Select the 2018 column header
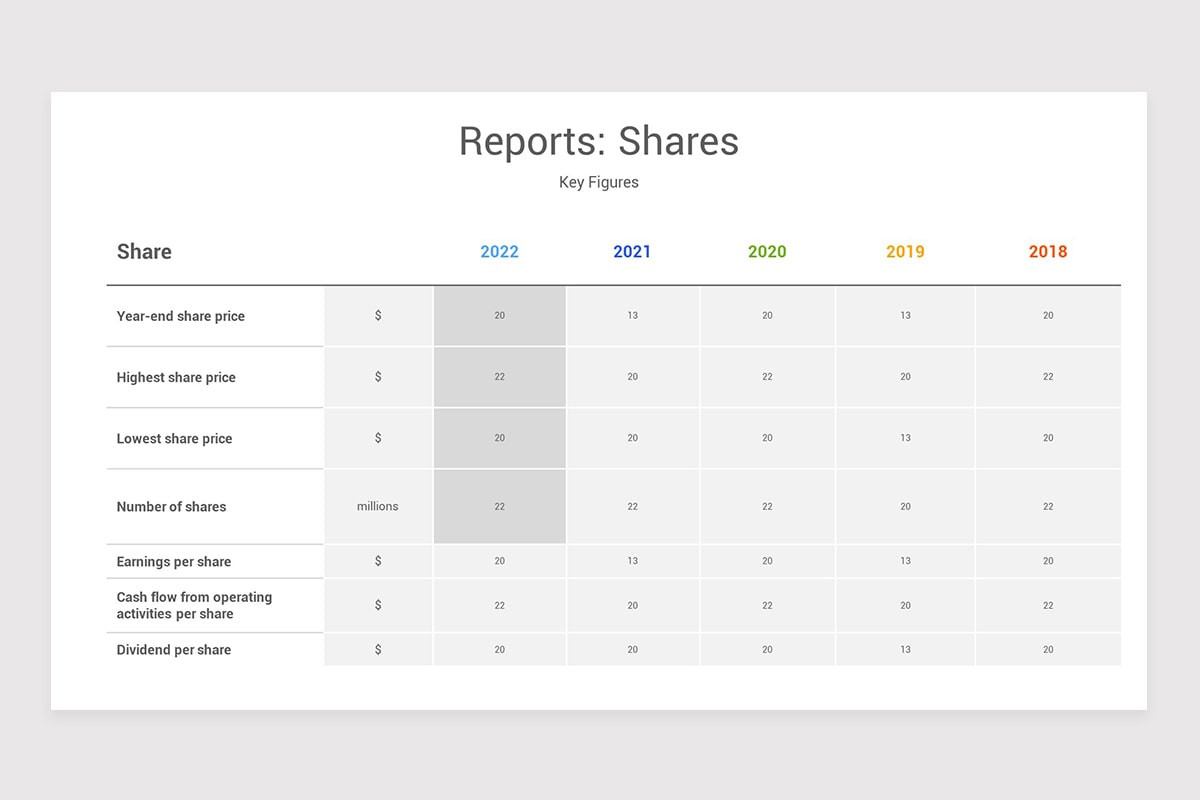This screenshot has width=1200, height=800. pyautogui.click(x=1047, y=252)
